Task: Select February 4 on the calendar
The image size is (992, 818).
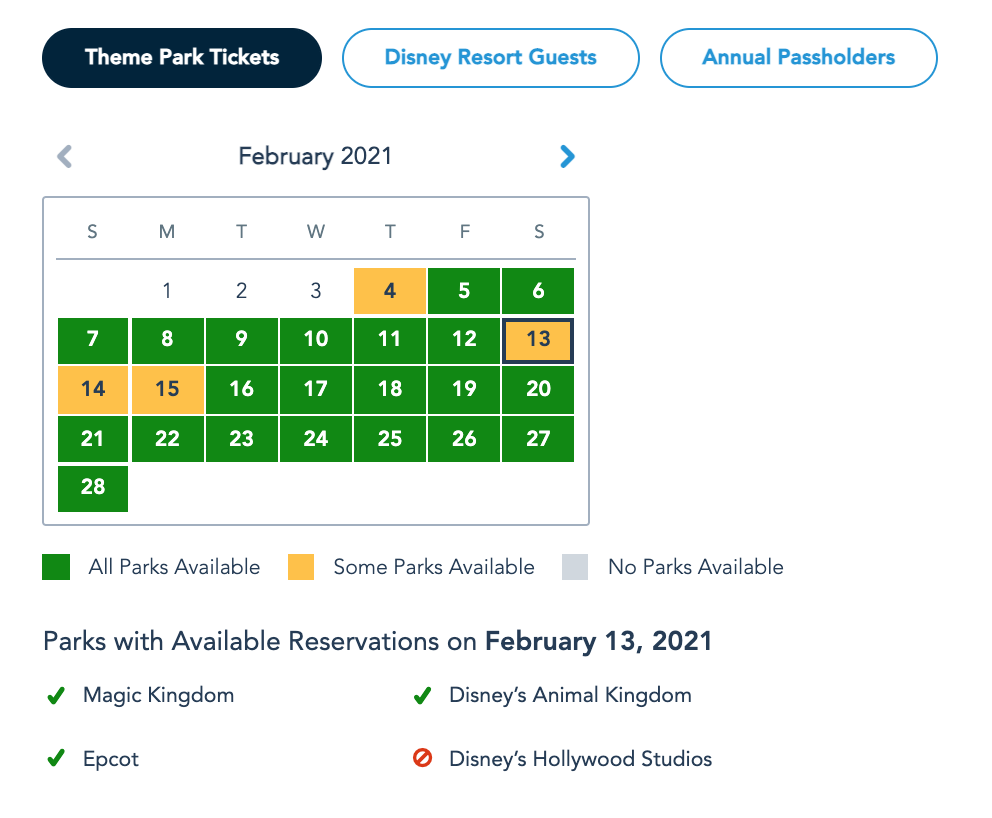Action: pos(390,291)
